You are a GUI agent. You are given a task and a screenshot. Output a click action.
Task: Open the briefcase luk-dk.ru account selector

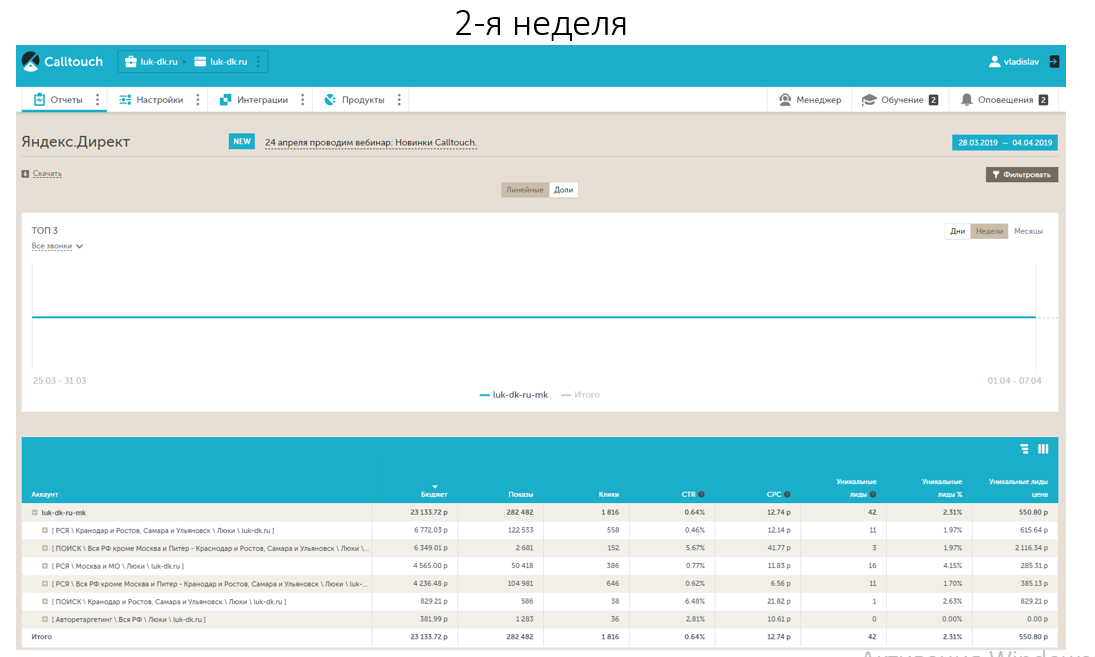pos(151,61)
